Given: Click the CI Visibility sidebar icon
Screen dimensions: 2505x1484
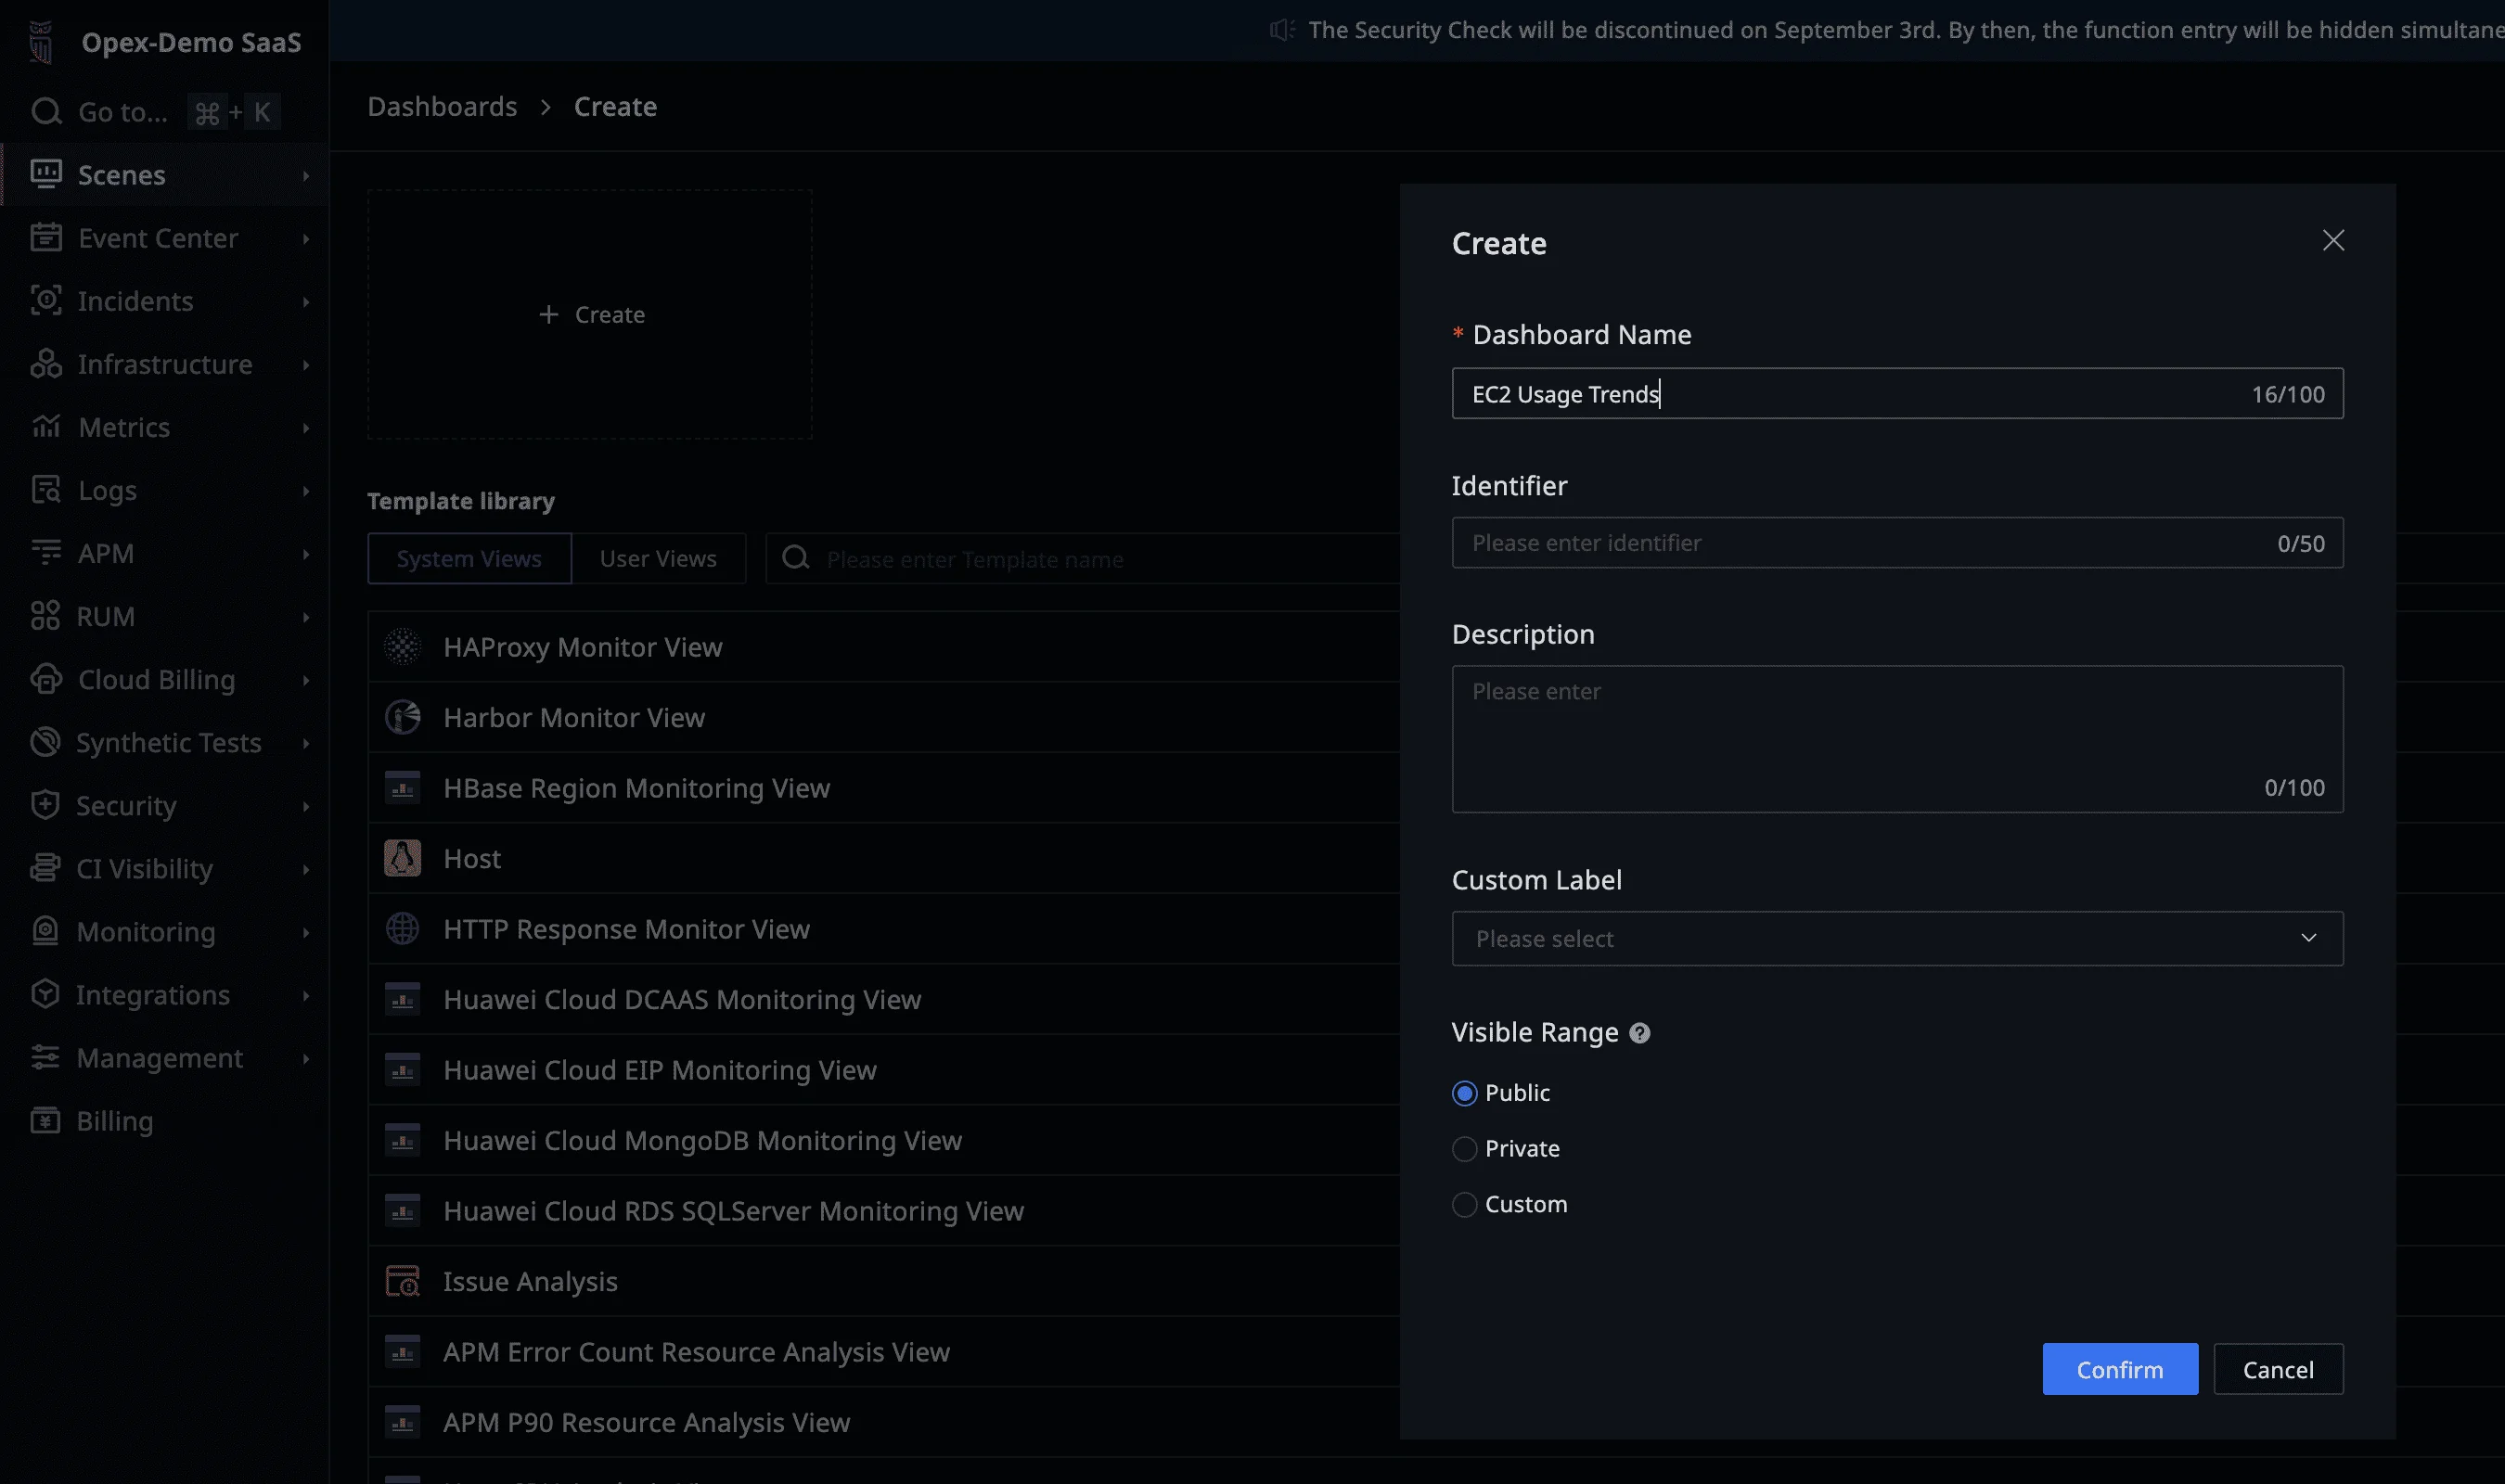Looking at the screenshot, I should (x=45, y=868).
